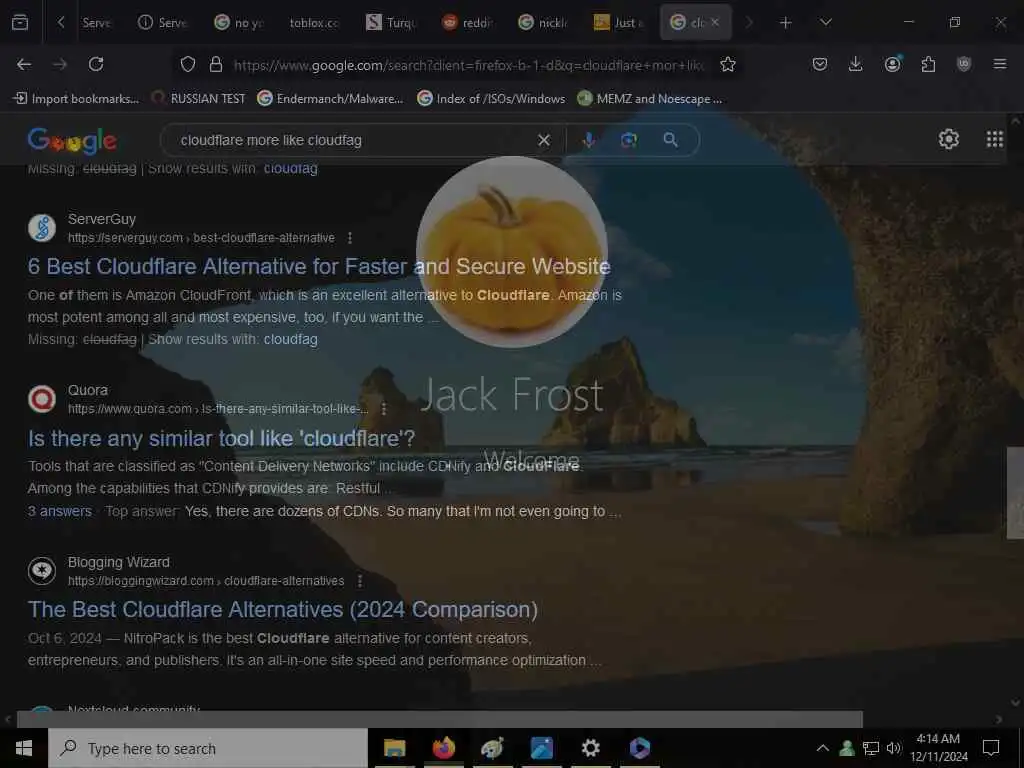Clear the search box with X
This screenshot has height=768, width=1024.
[x=544, y=140]
